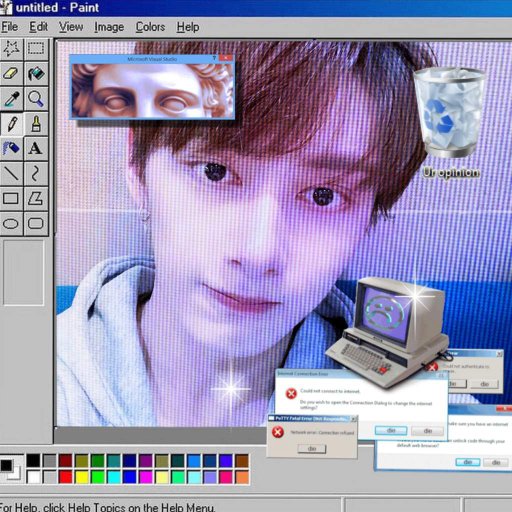Select the Text tool letter A
The image size is (512, 512).
pos(36,149)
